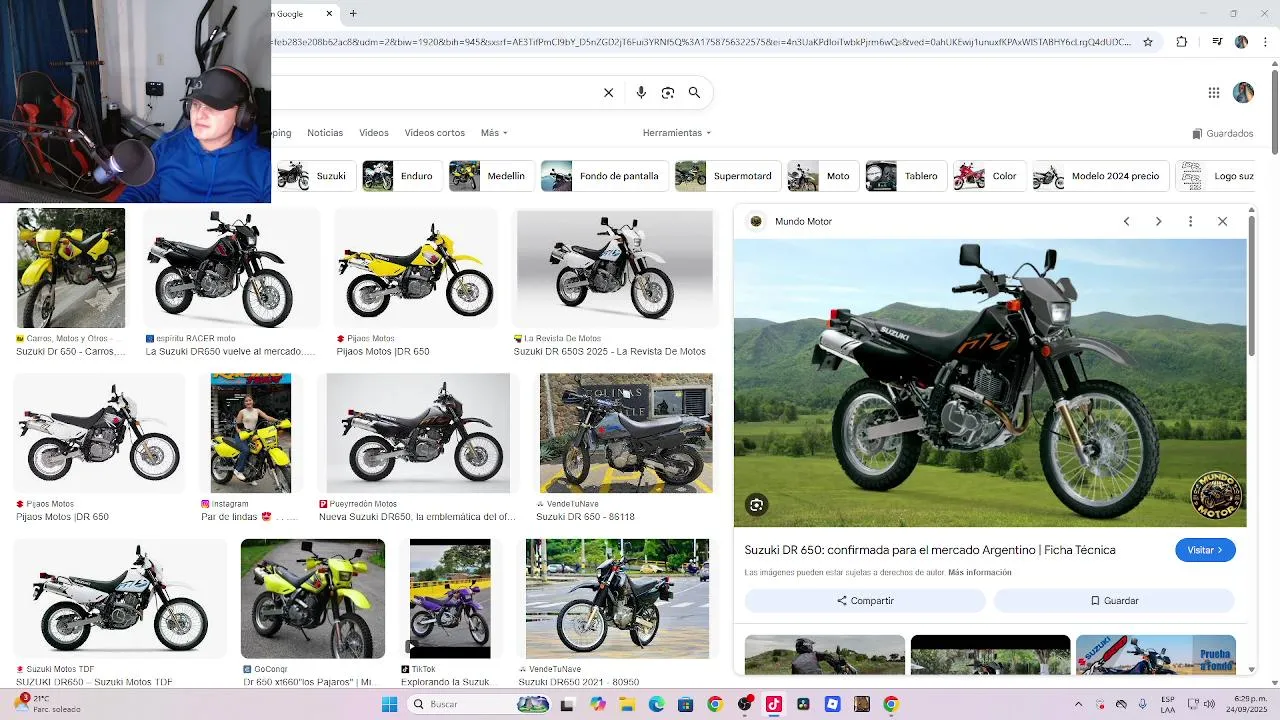Open a new browser tab
The image size is (1280, 720).
[353, 14]
